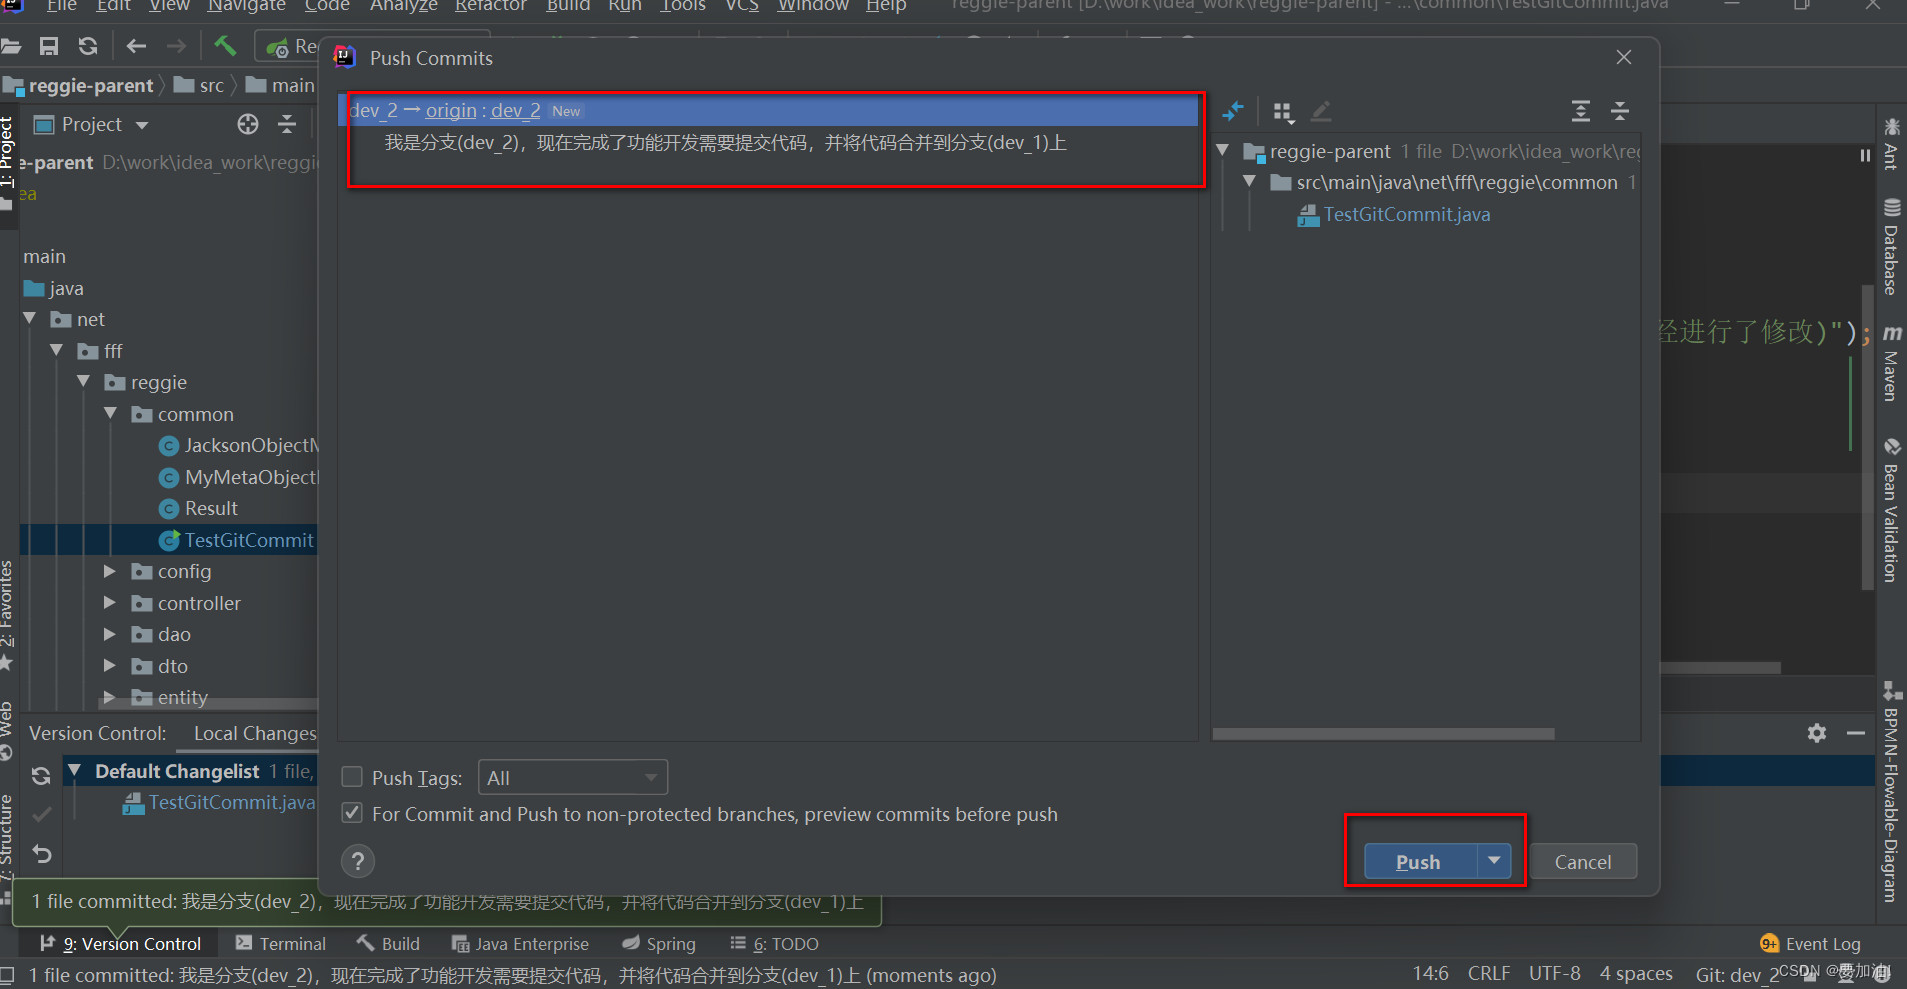Expand the controller folder

110,603
